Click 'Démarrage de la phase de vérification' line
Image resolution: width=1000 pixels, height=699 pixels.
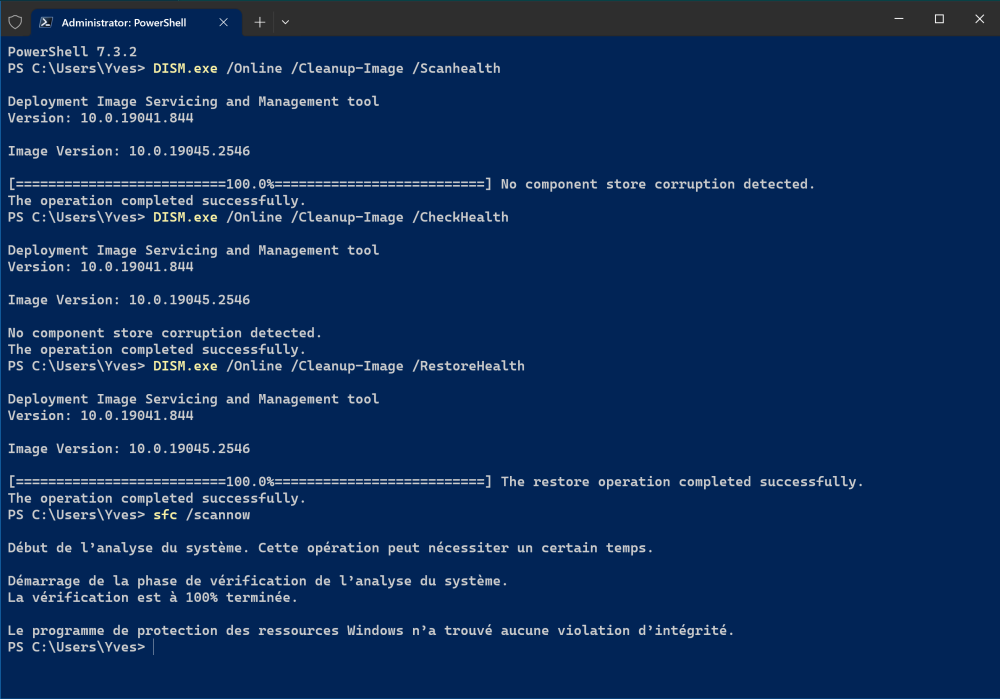(x=258, y=581)
